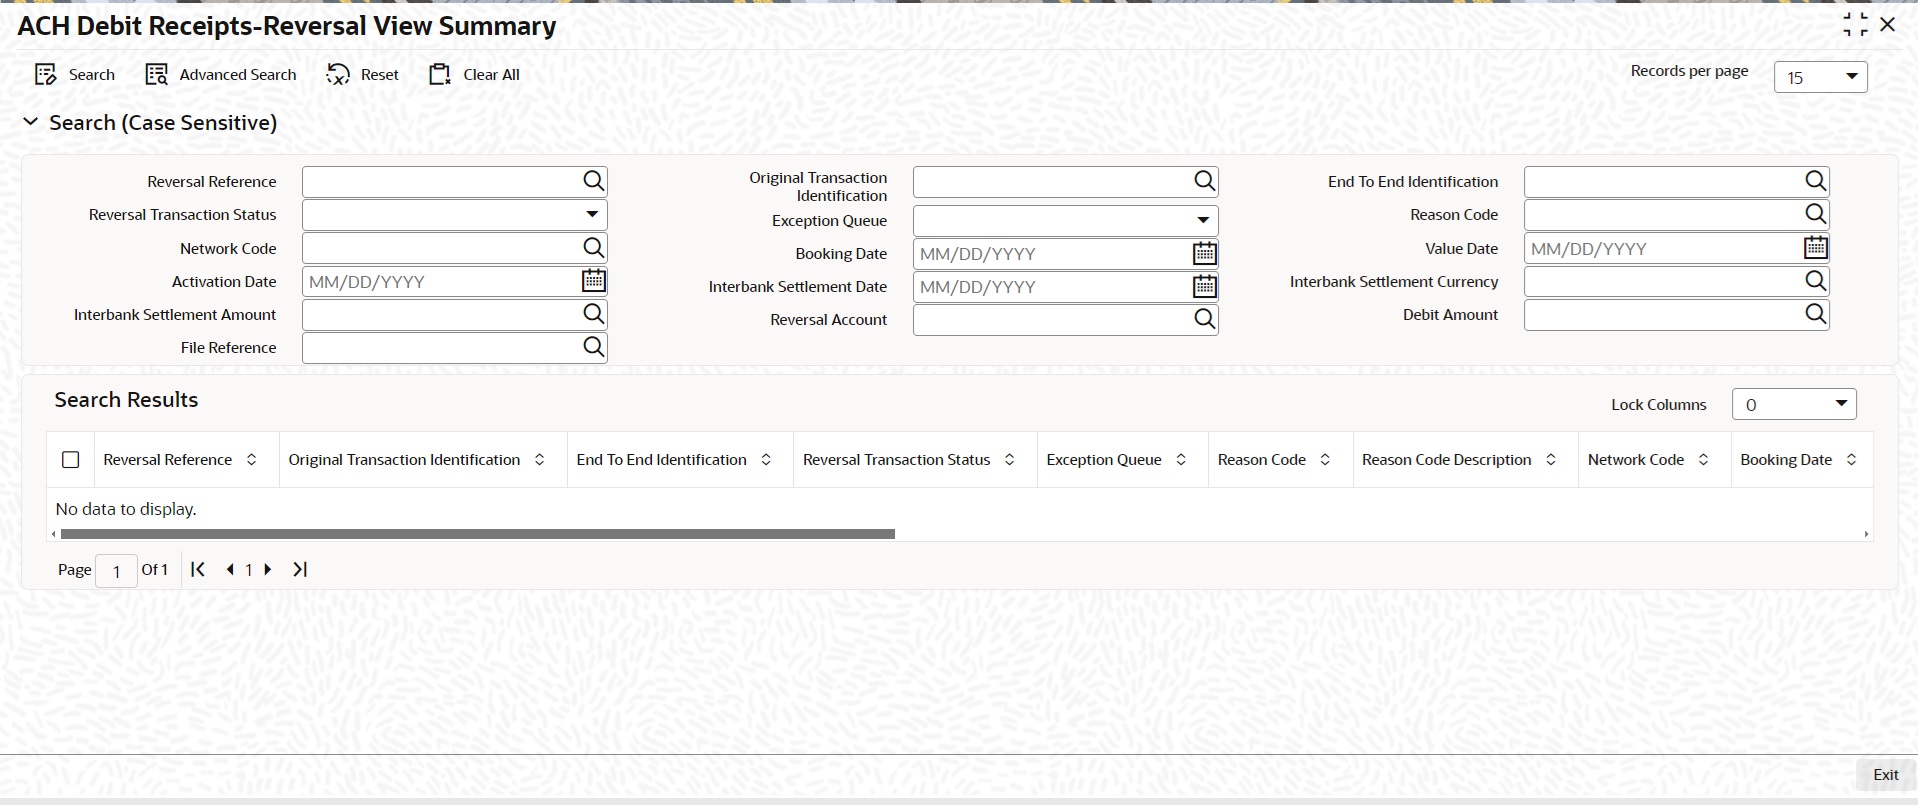Click the Reset icon button
The image size is (1918, 805).
(338, 75)
